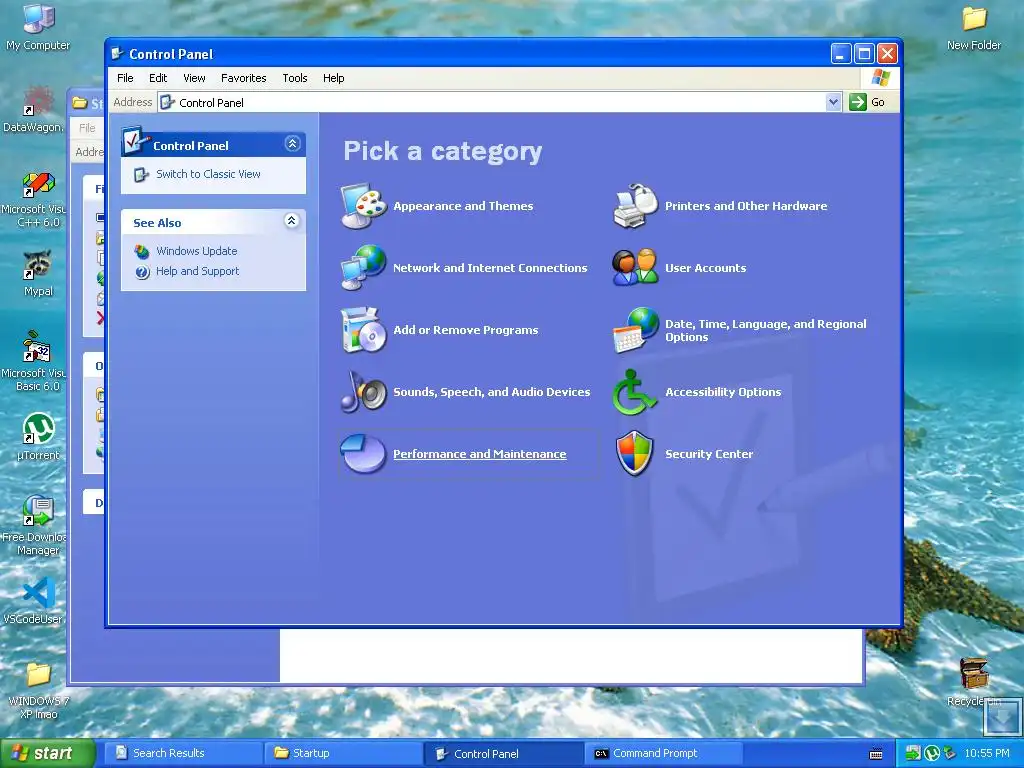Open the Tools menu
Image resolution: width=1024 pixels, height=768 pixels.
(x=295, y=78)
